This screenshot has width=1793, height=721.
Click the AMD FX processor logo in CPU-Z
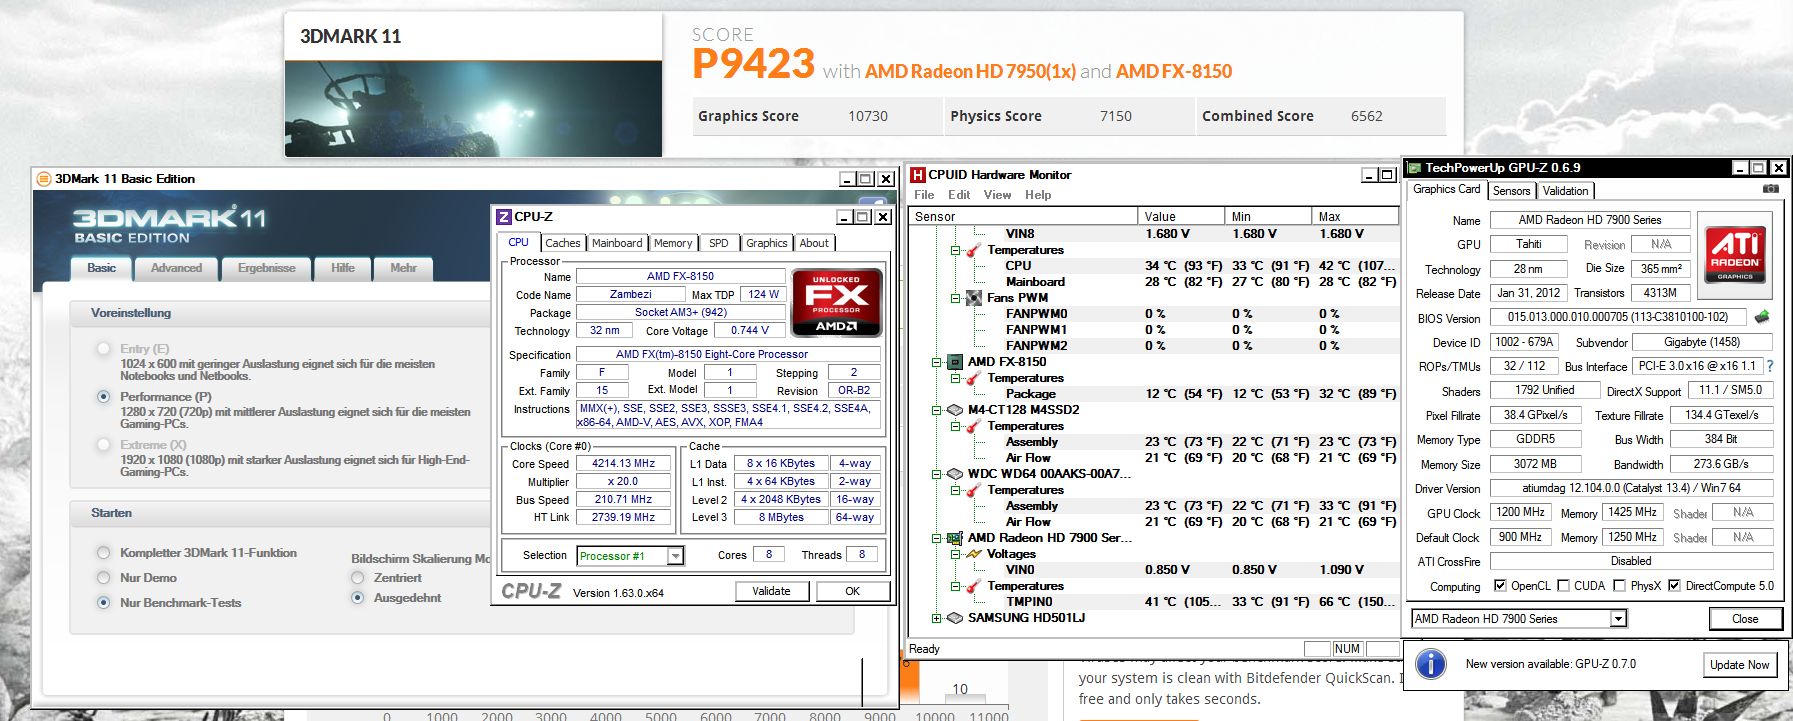(x=836, y=302)
